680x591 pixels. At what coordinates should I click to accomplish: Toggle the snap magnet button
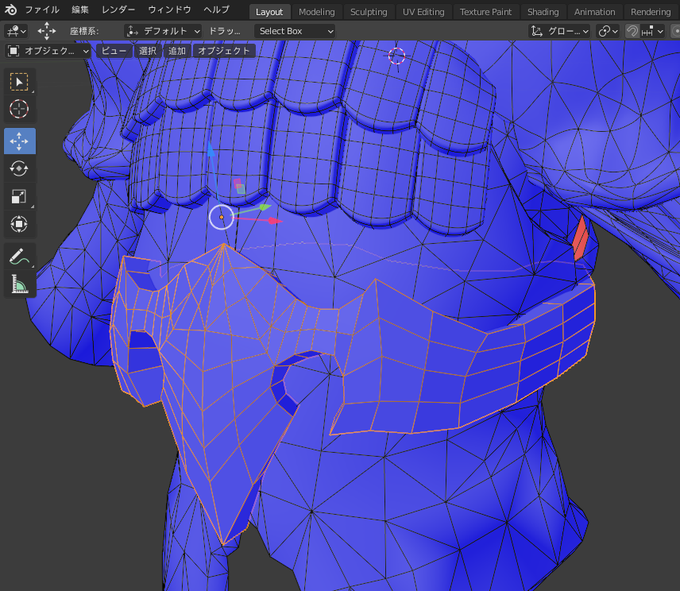[x=632, y=31]
